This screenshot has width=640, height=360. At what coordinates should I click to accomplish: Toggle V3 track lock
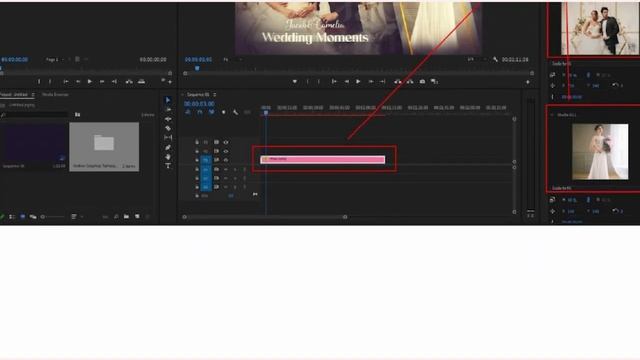(197, 142)
